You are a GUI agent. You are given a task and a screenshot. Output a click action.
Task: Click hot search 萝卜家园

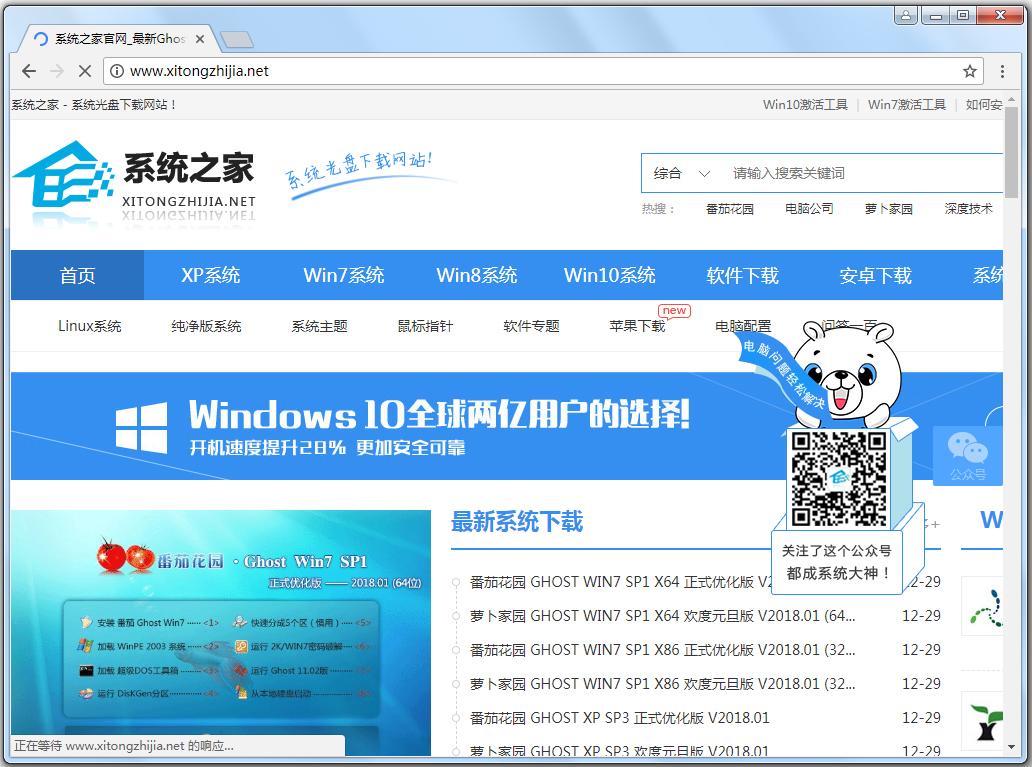(889, 209)
